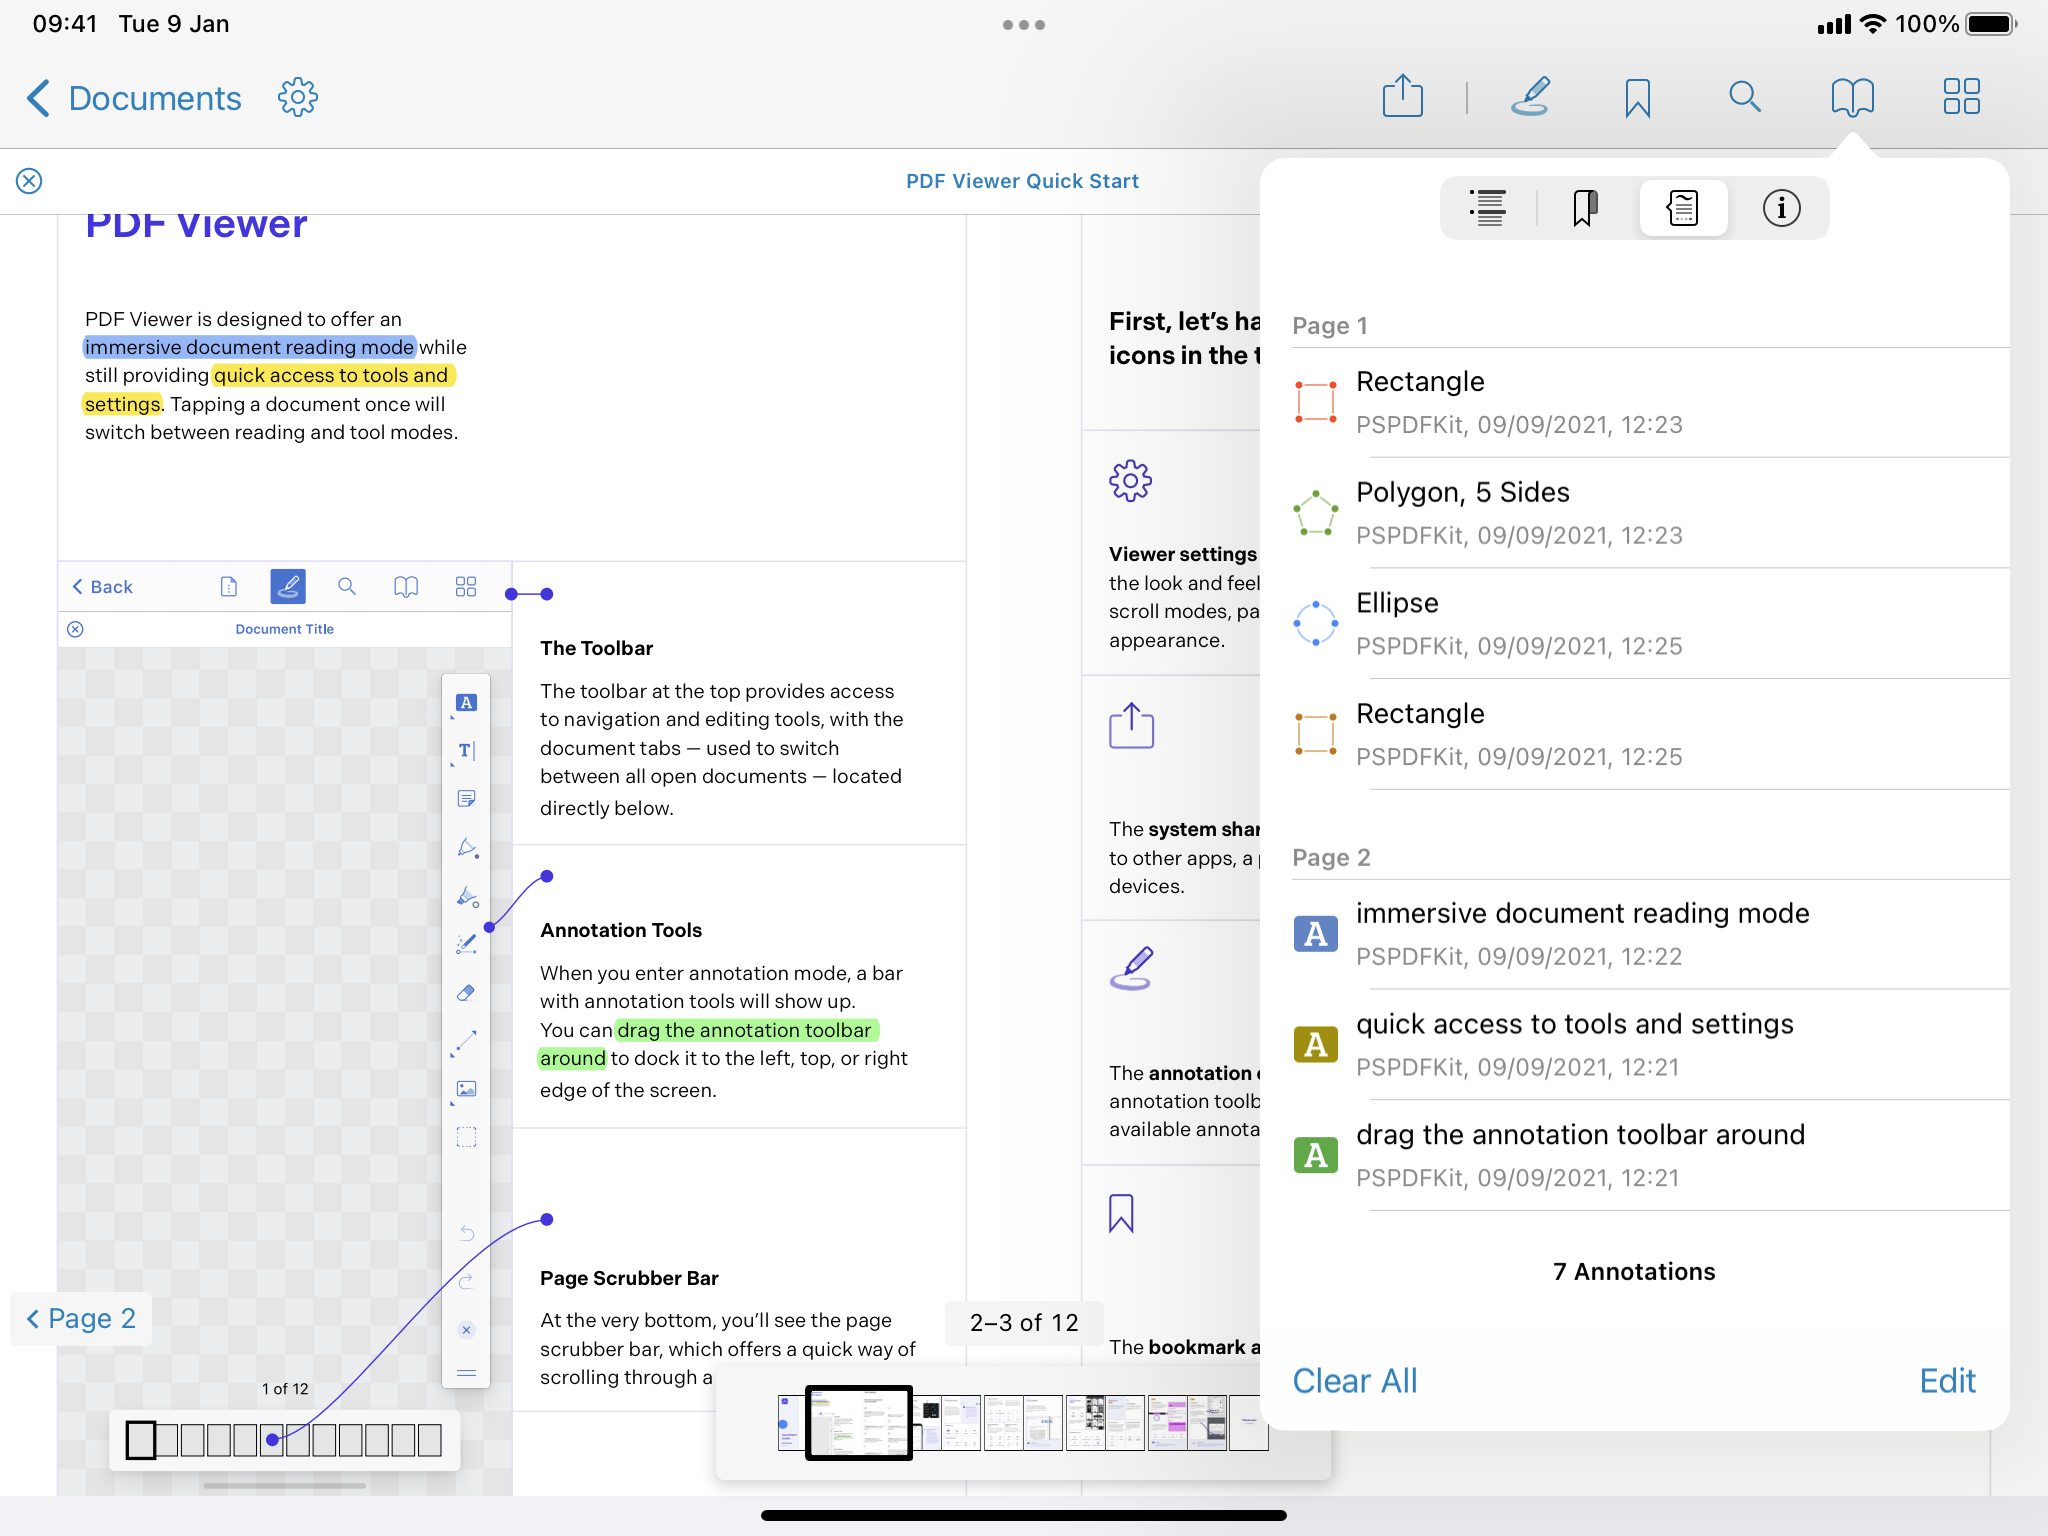Tap the open-book outline icon
Viewport: 2048px width, 1536px height.
pos(1852,97)
